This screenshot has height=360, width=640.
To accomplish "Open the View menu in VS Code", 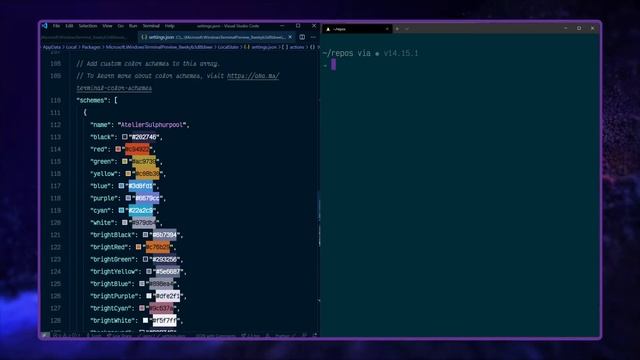I will coord(107,26).
